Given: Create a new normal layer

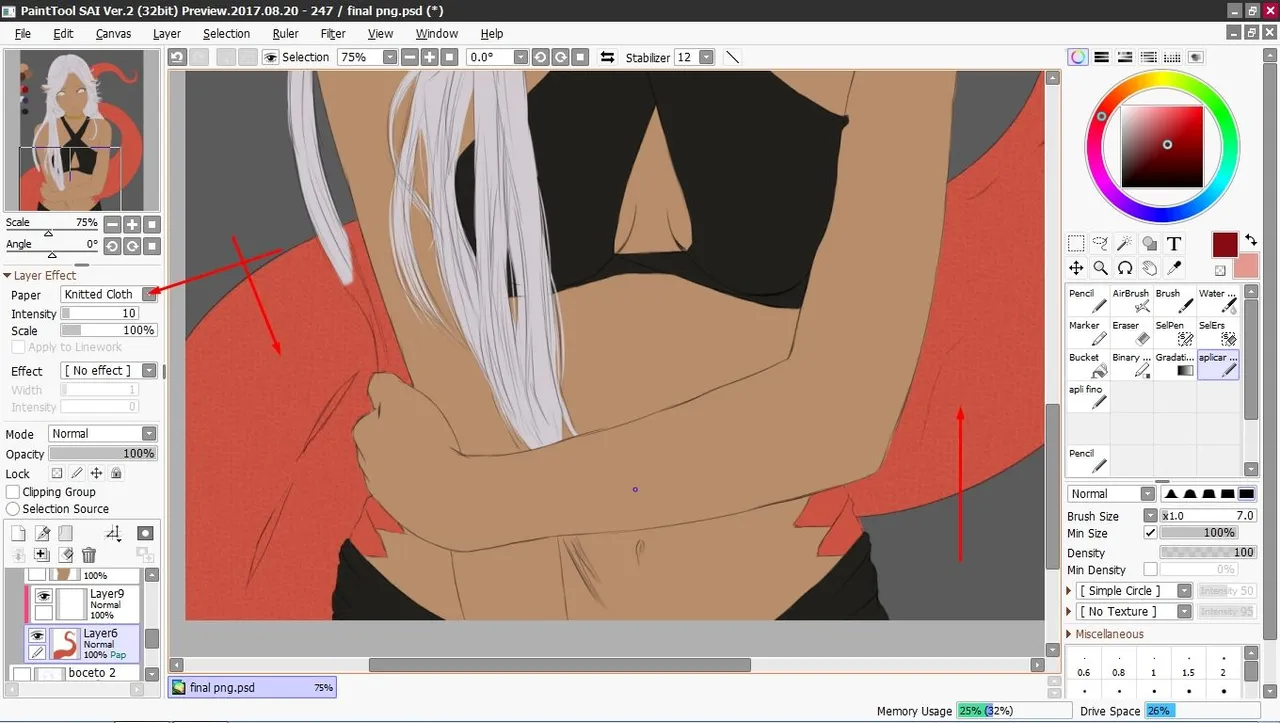Looking at the screenshot, I should (x=17, y=534).
